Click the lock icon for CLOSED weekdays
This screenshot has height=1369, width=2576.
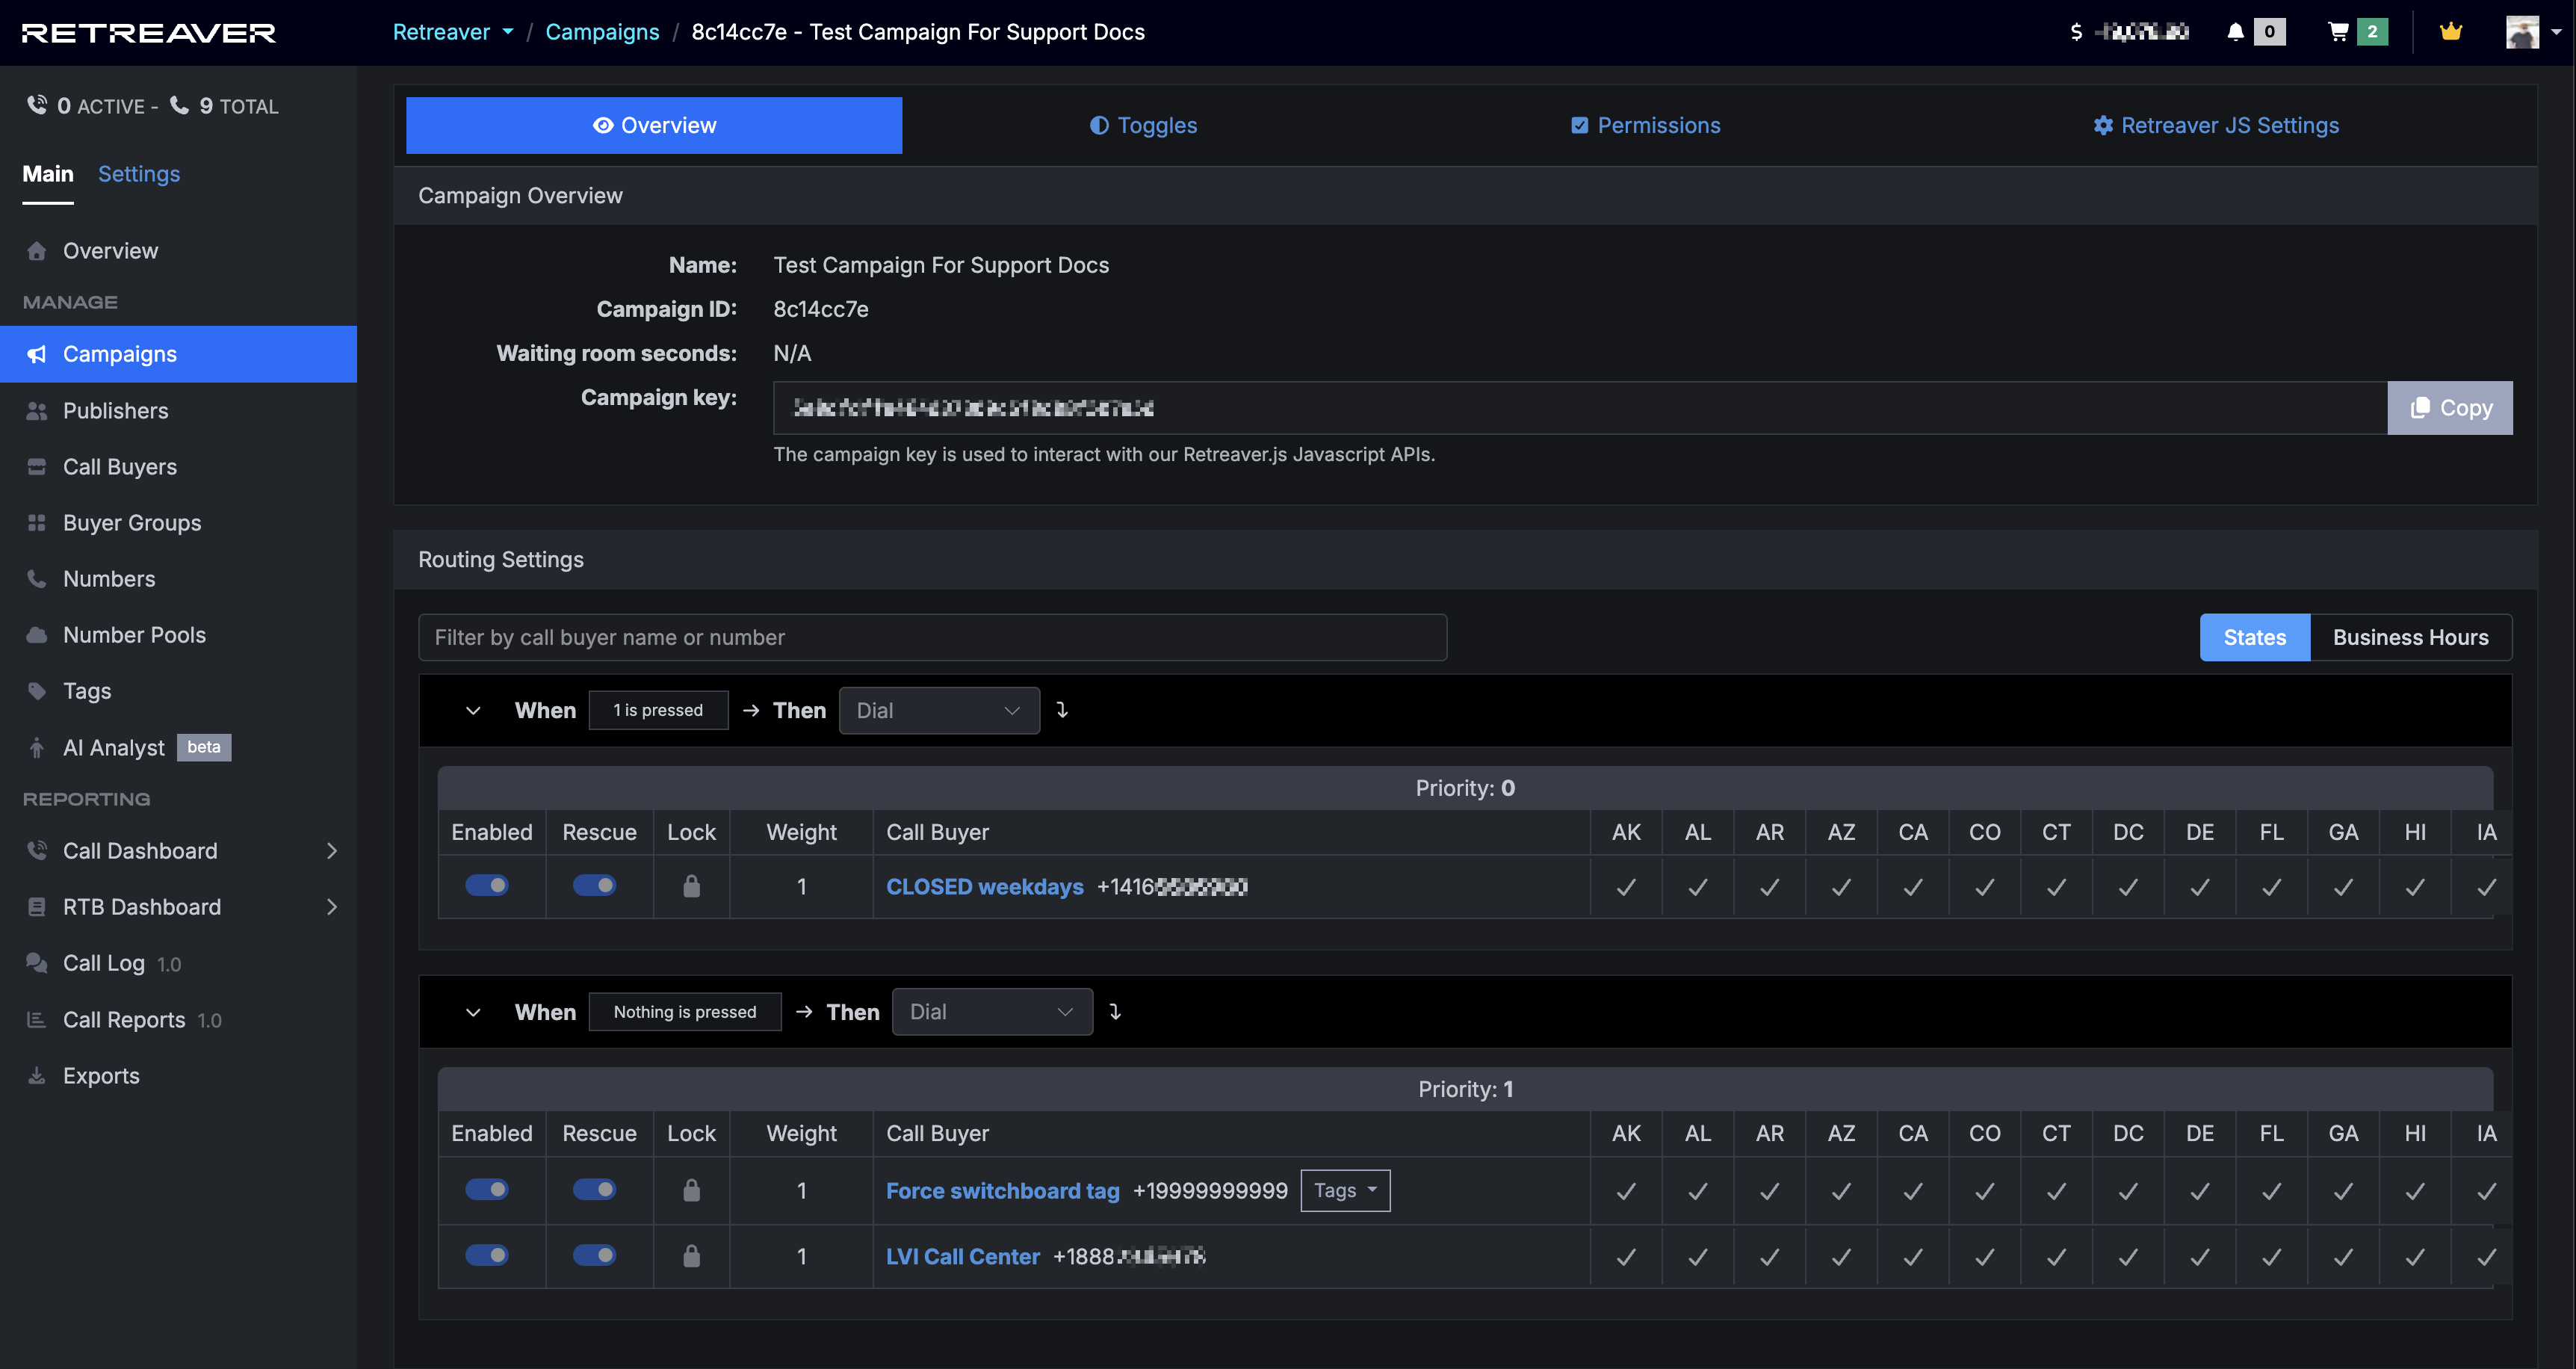[691, 886]
